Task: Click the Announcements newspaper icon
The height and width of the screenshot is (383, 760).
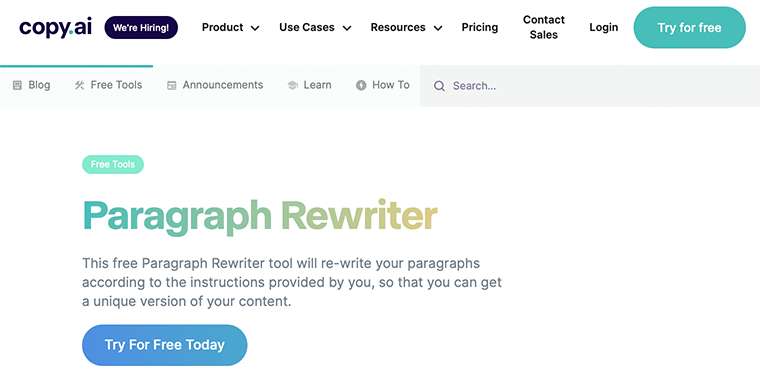Action: tap(172, 85)
